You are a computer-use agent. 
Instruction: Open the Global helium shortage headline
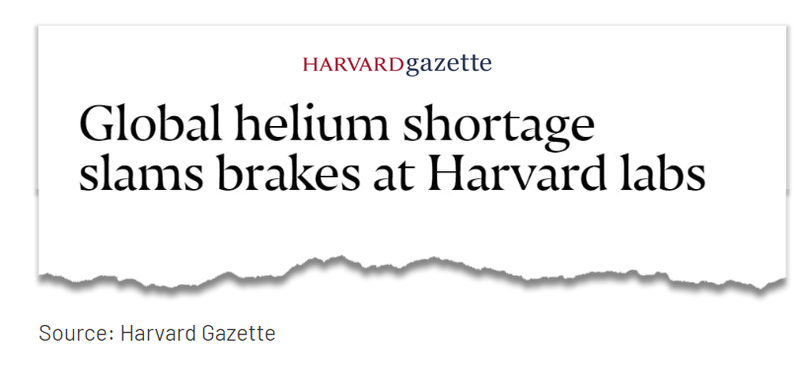[x=392, y=149]
